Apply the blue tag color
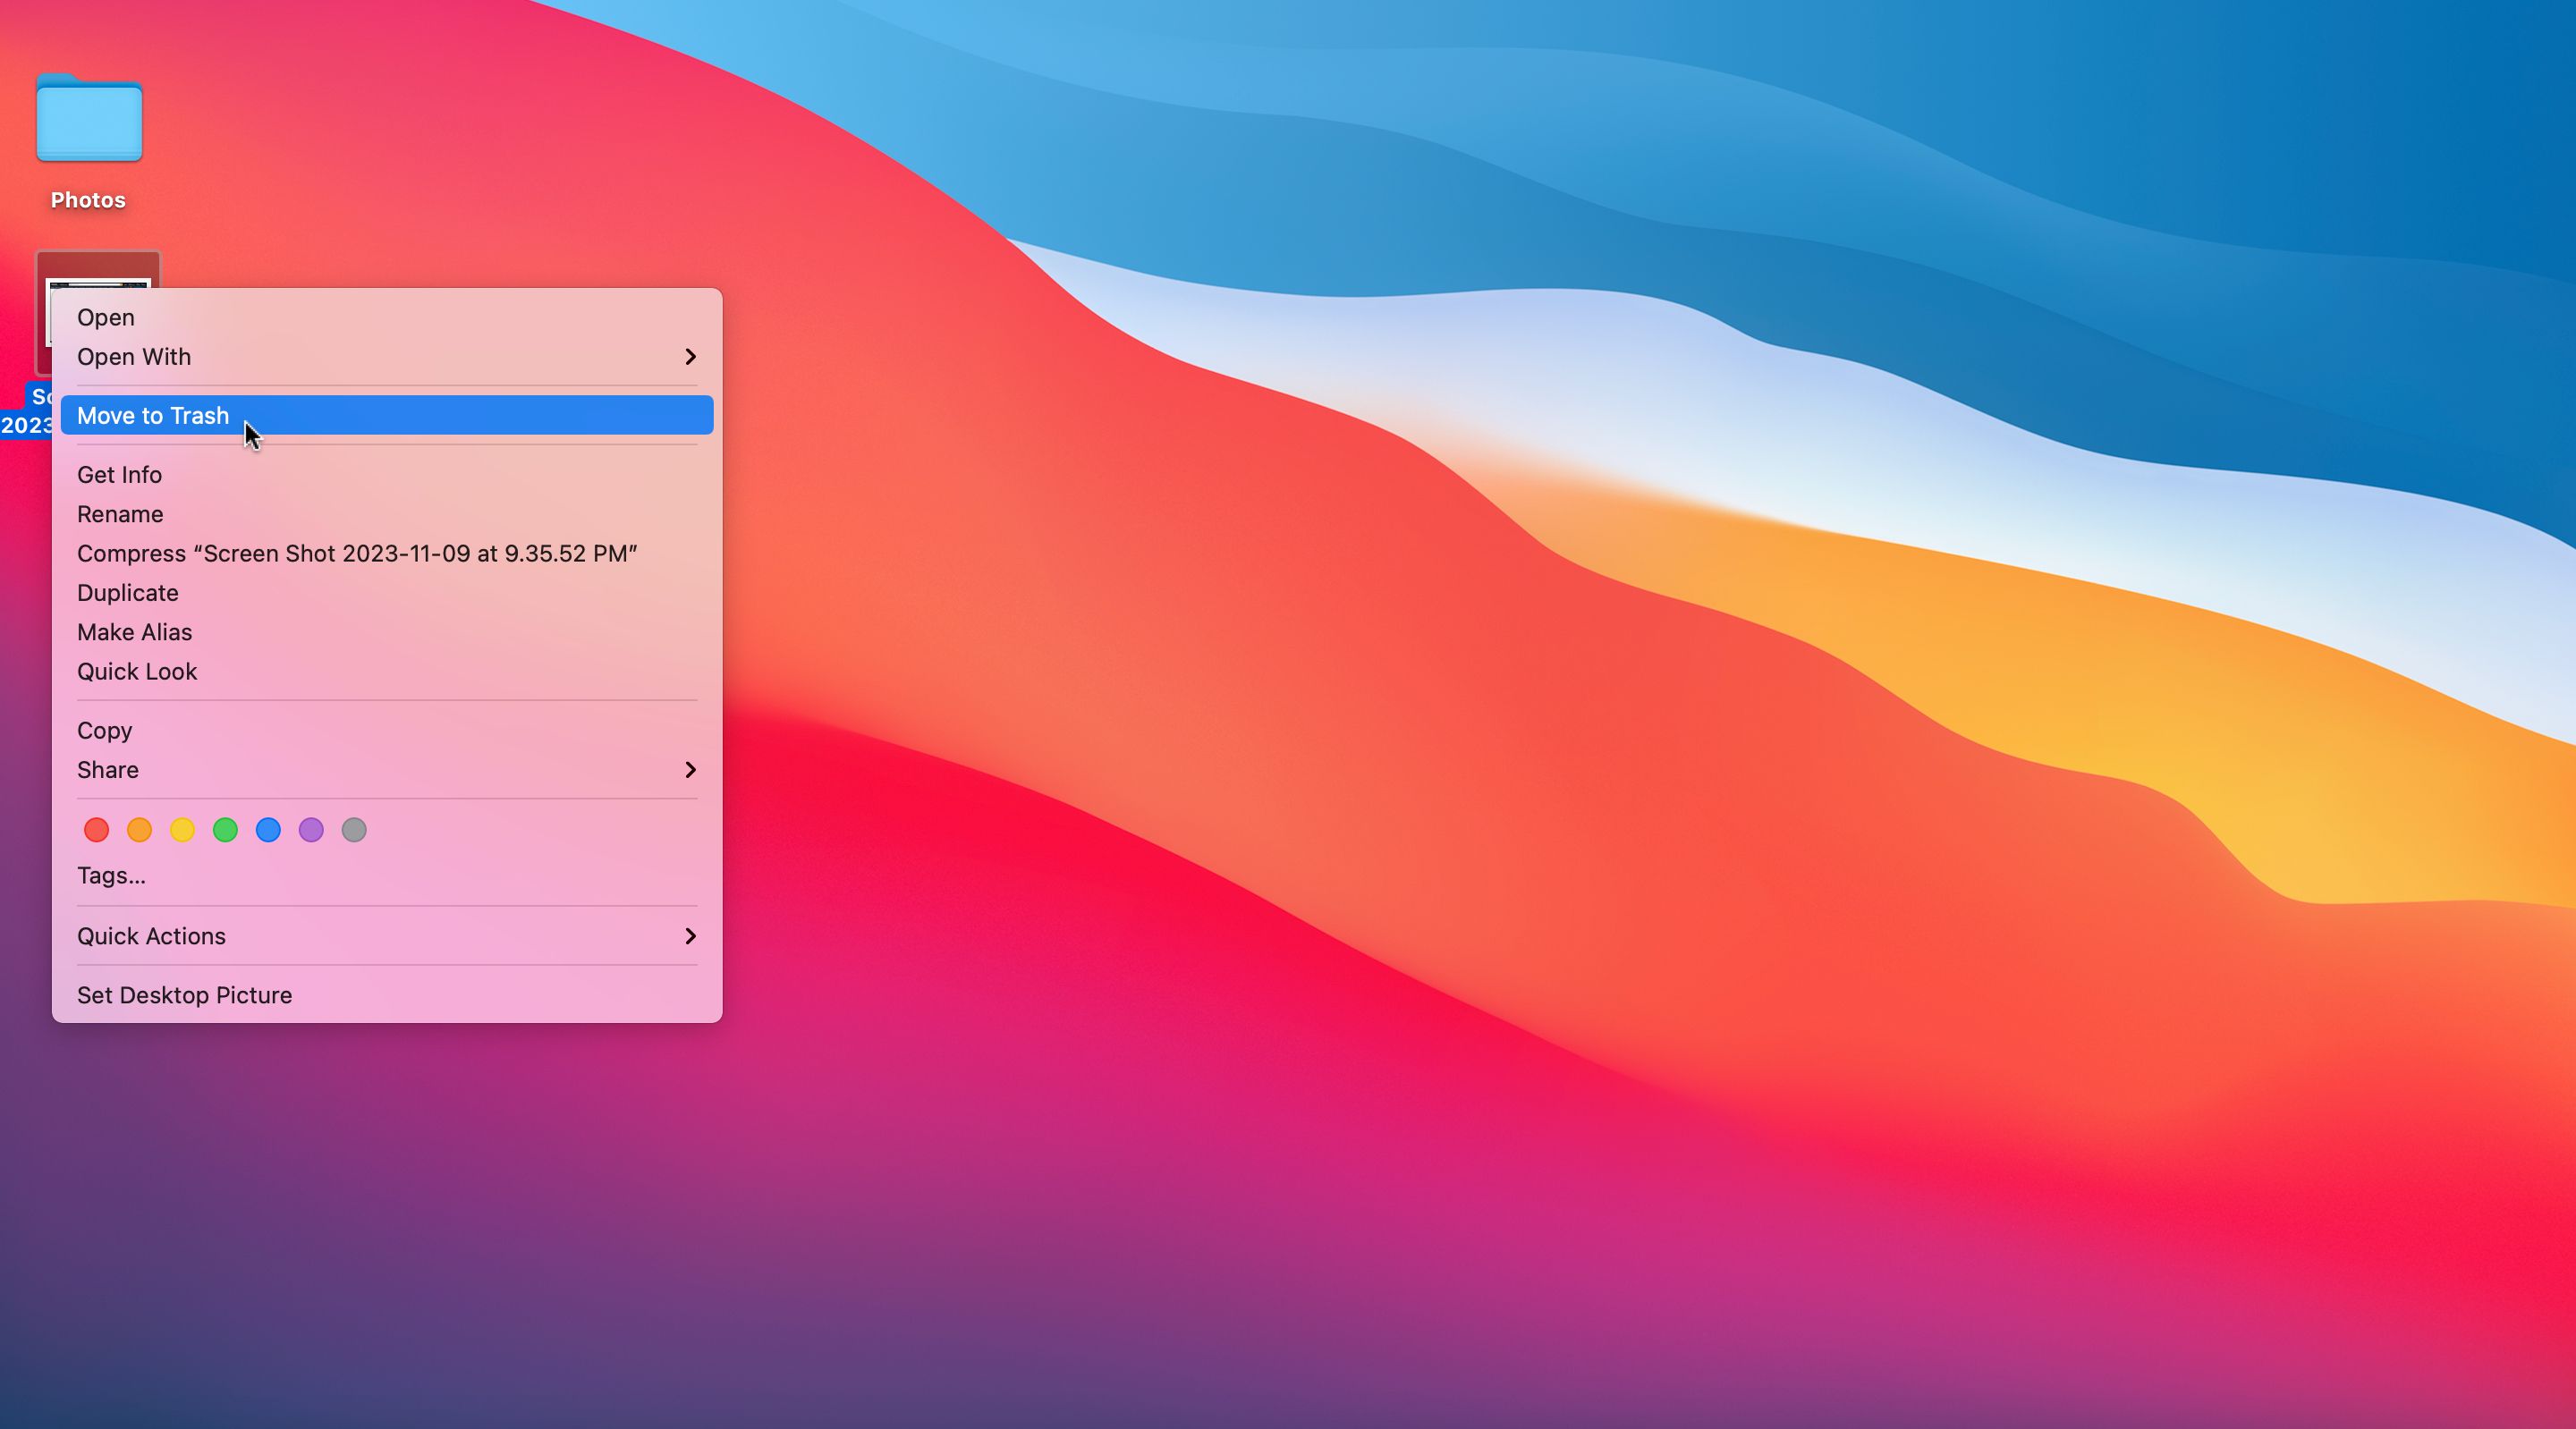Viewport: 2576px width, 1429px height. [268, 830]
